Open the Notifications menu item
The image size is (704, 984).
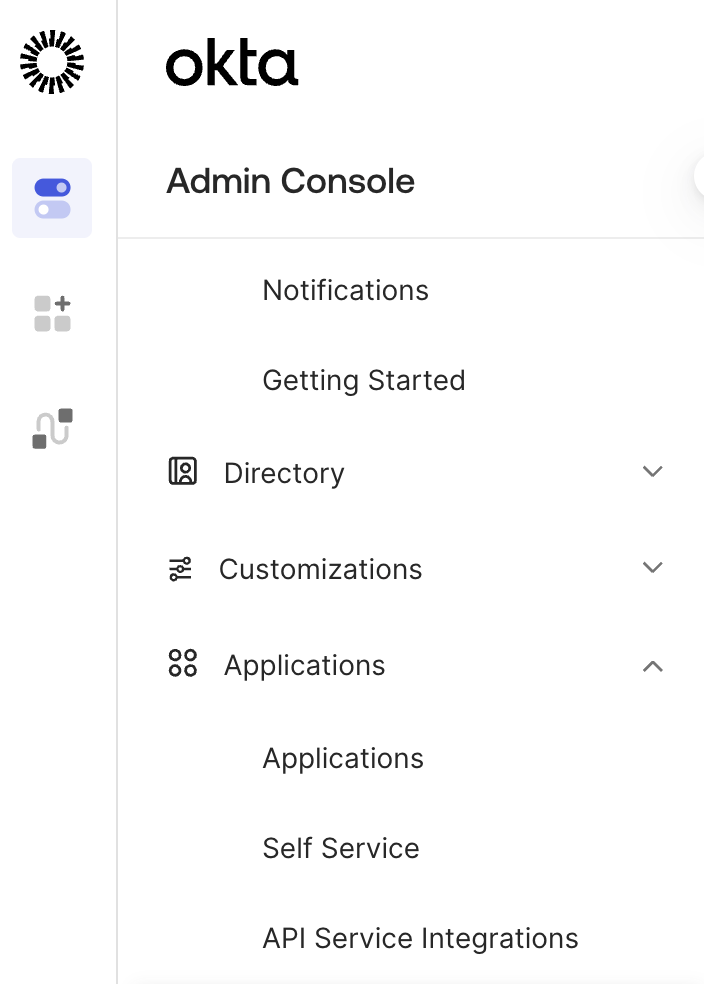pyautogui.click(x=346, y=291)
